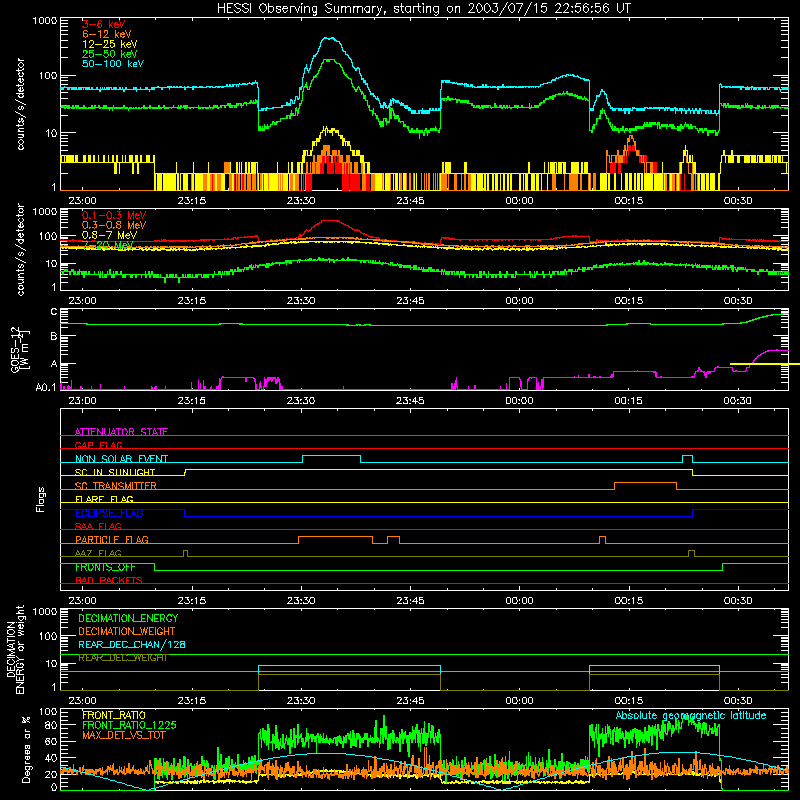Select the SAA_FLAG label

pos(98,526)
